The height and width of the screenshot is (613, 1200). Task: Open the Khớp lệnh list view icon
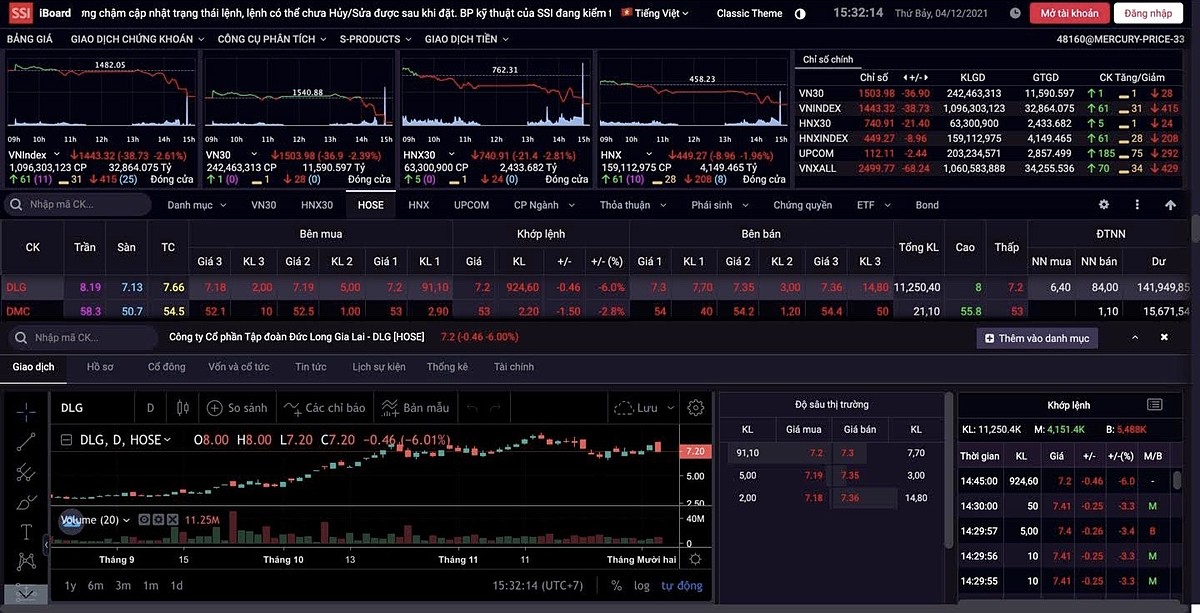(1155, 405)
